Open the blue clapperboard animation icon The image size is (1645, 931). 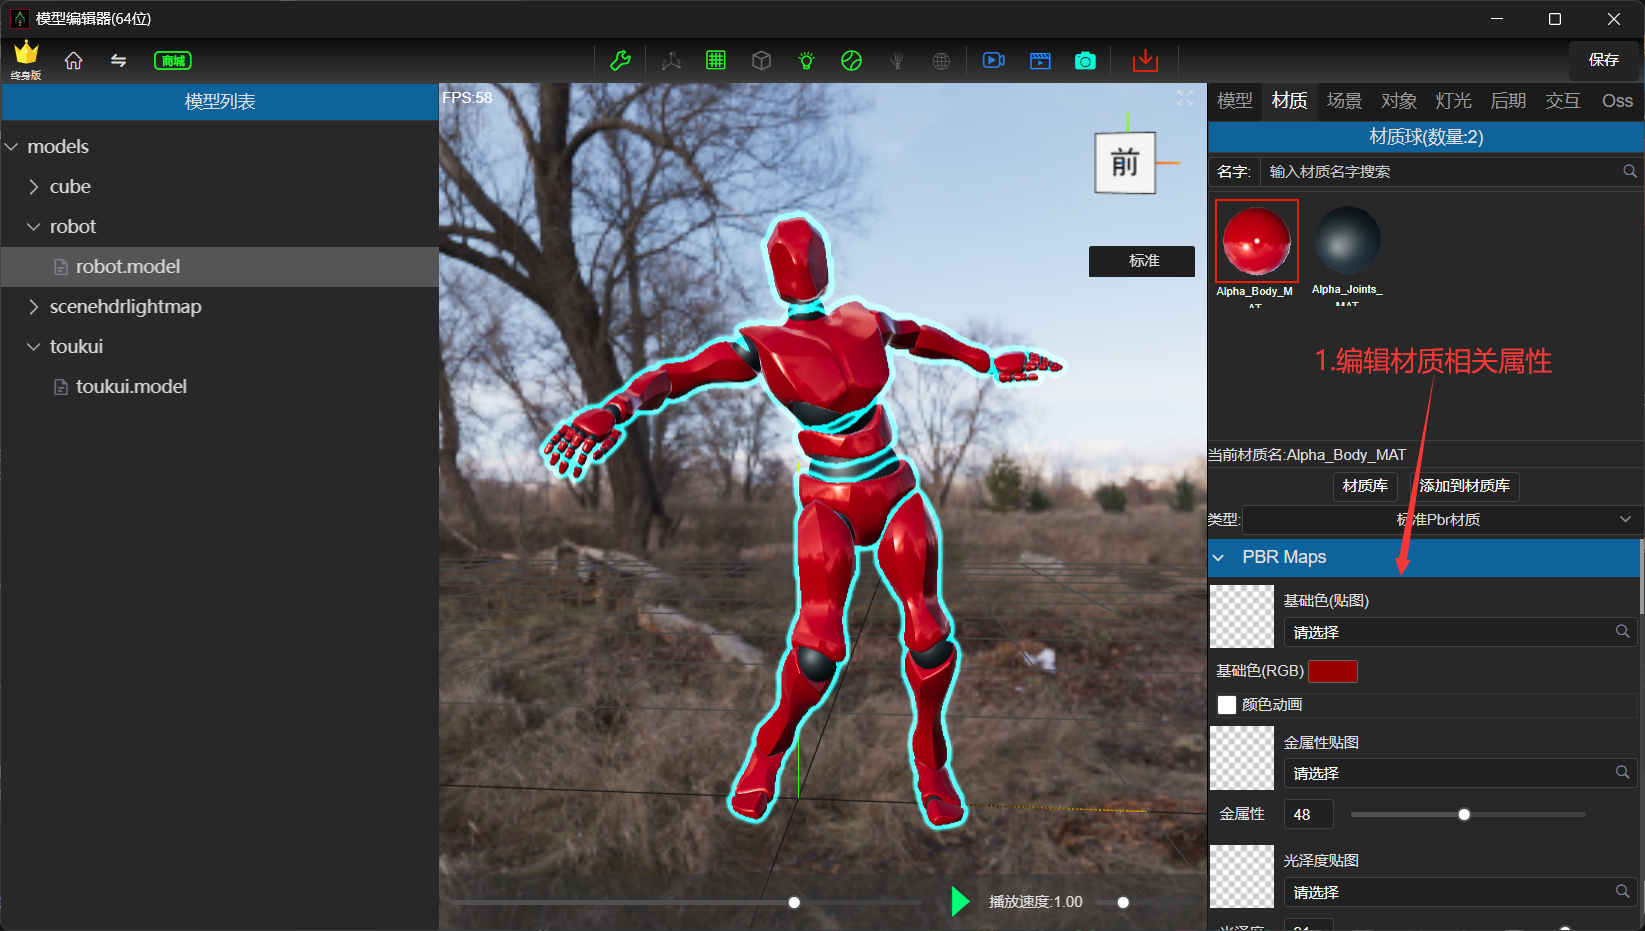pos(1040,61)
